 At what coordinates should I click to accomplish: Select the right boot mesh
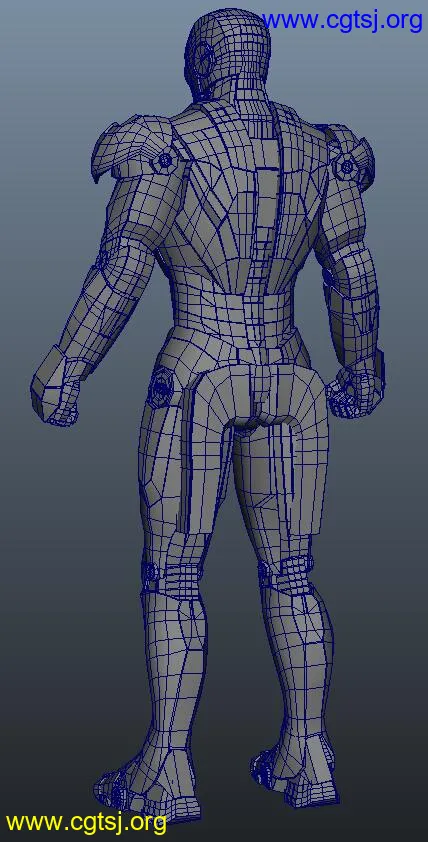(x=294, y=781)
